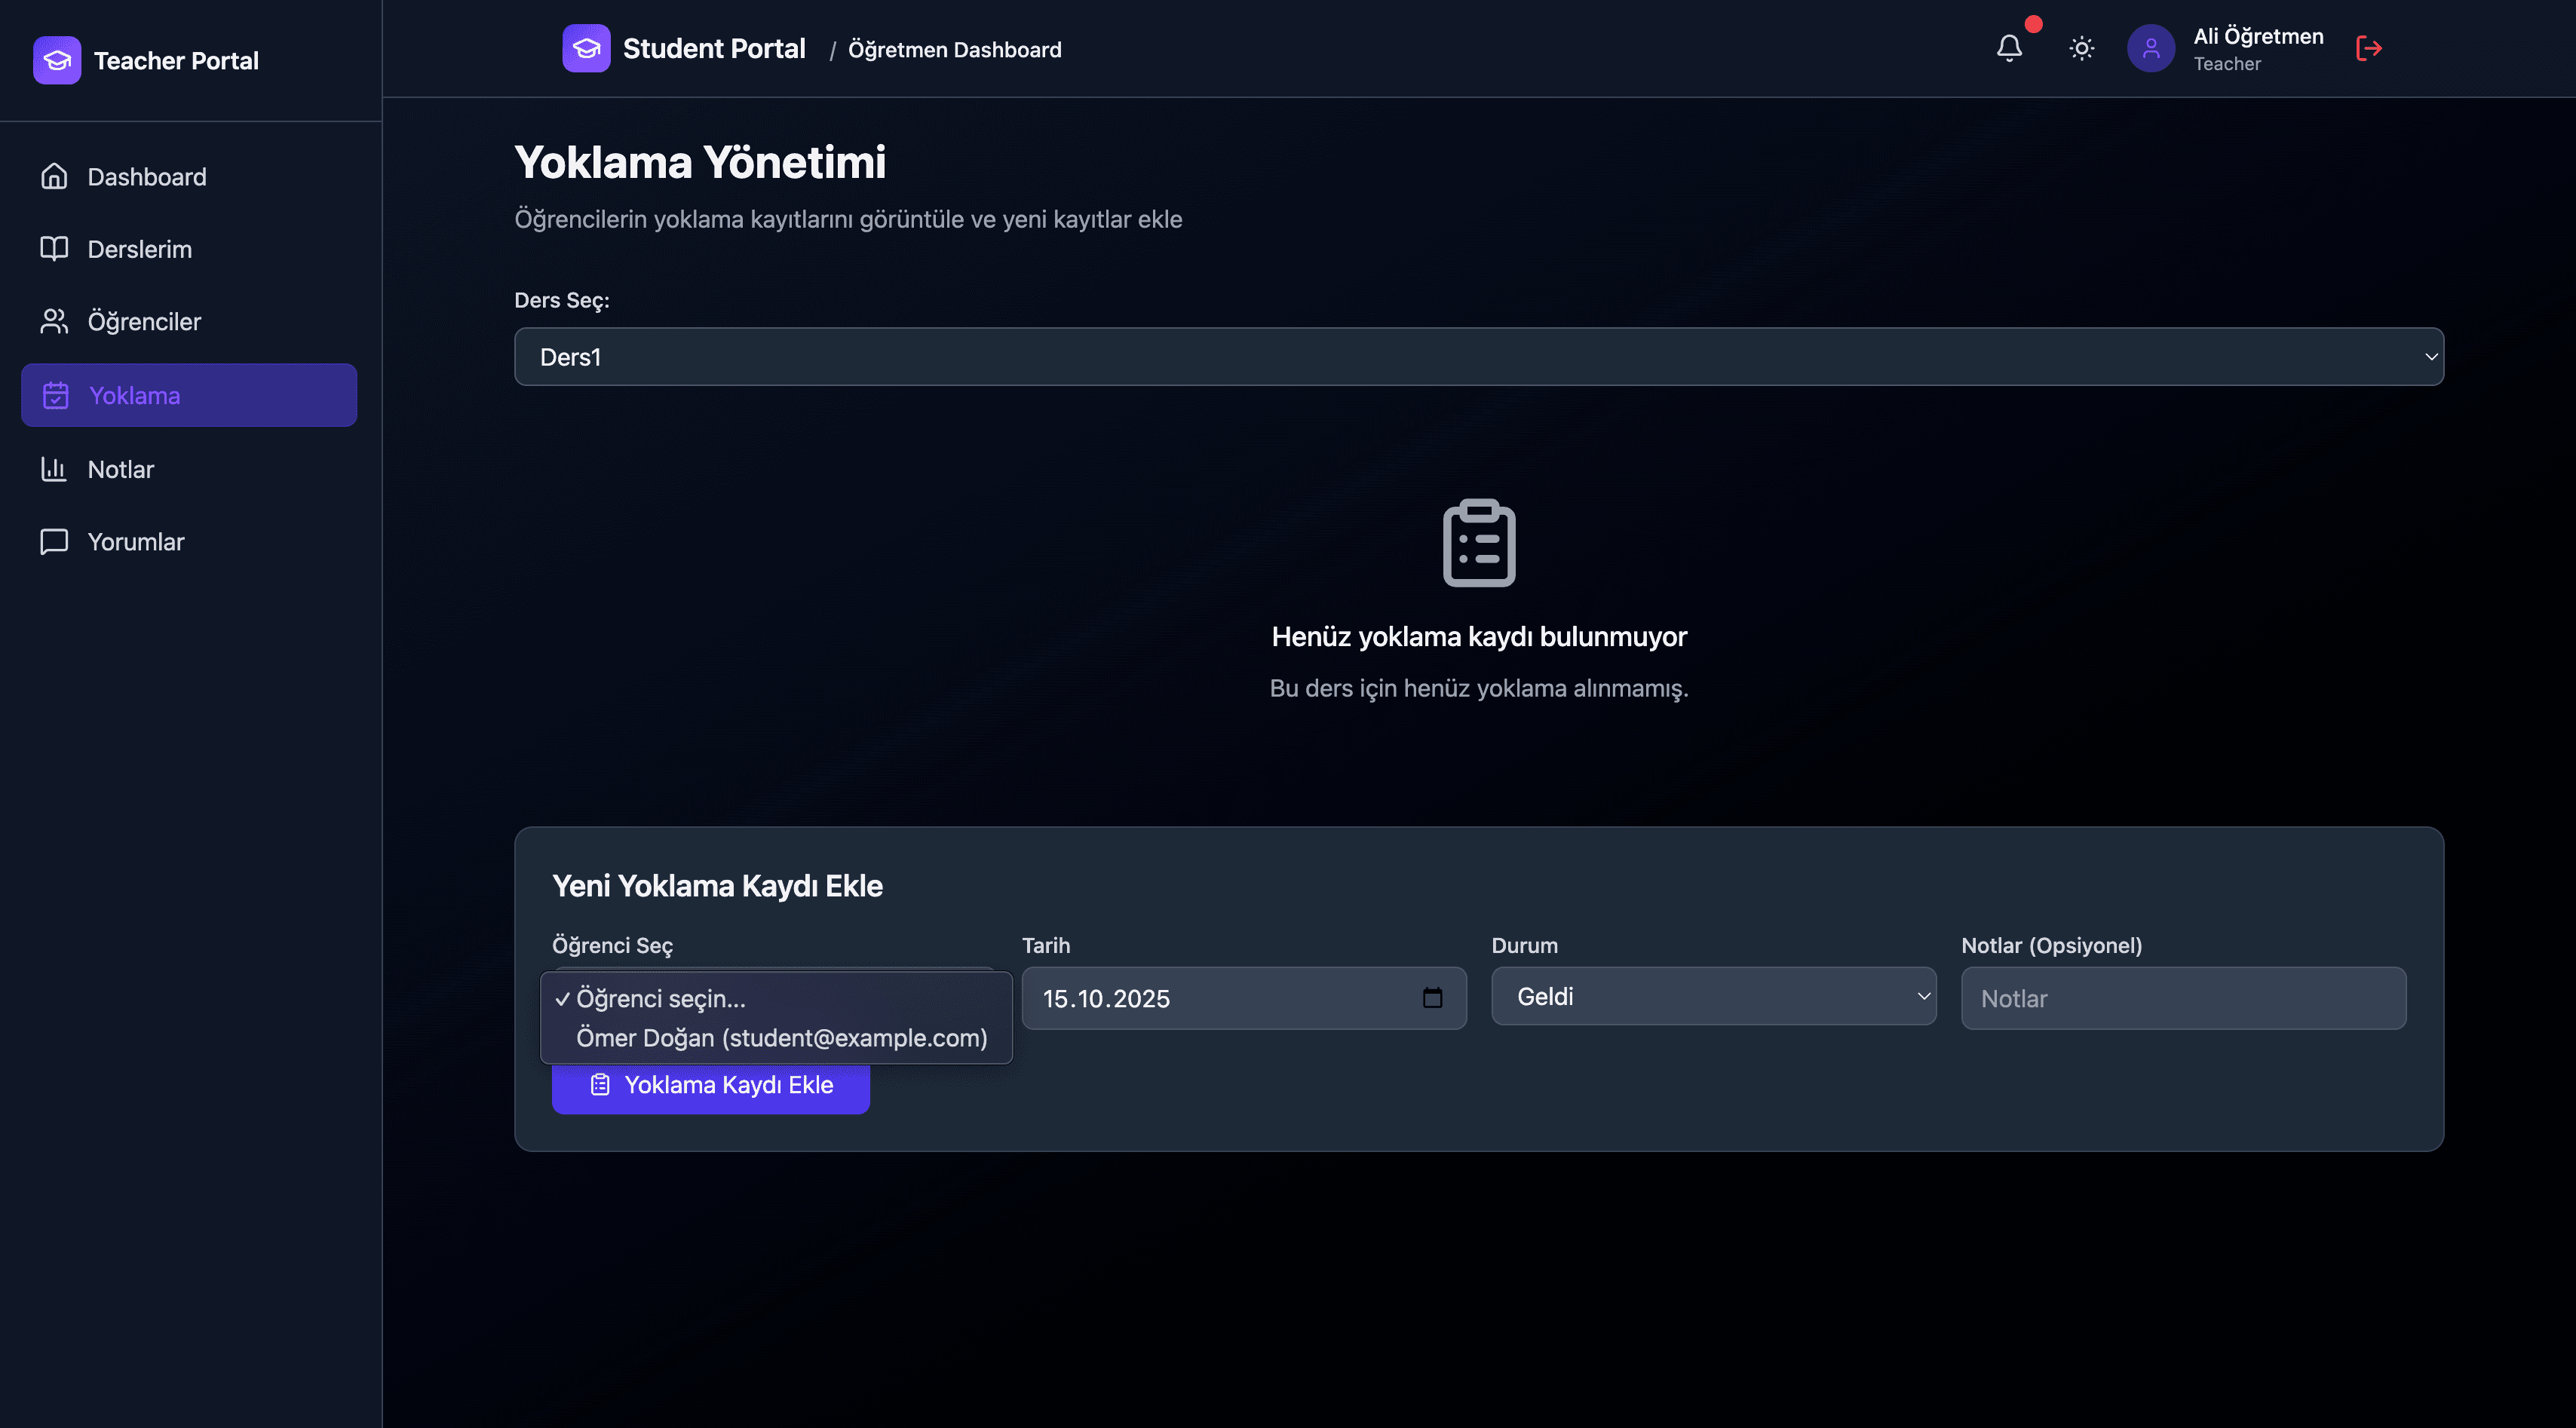Open Yorumlar in the sidebar

[135, 541]
